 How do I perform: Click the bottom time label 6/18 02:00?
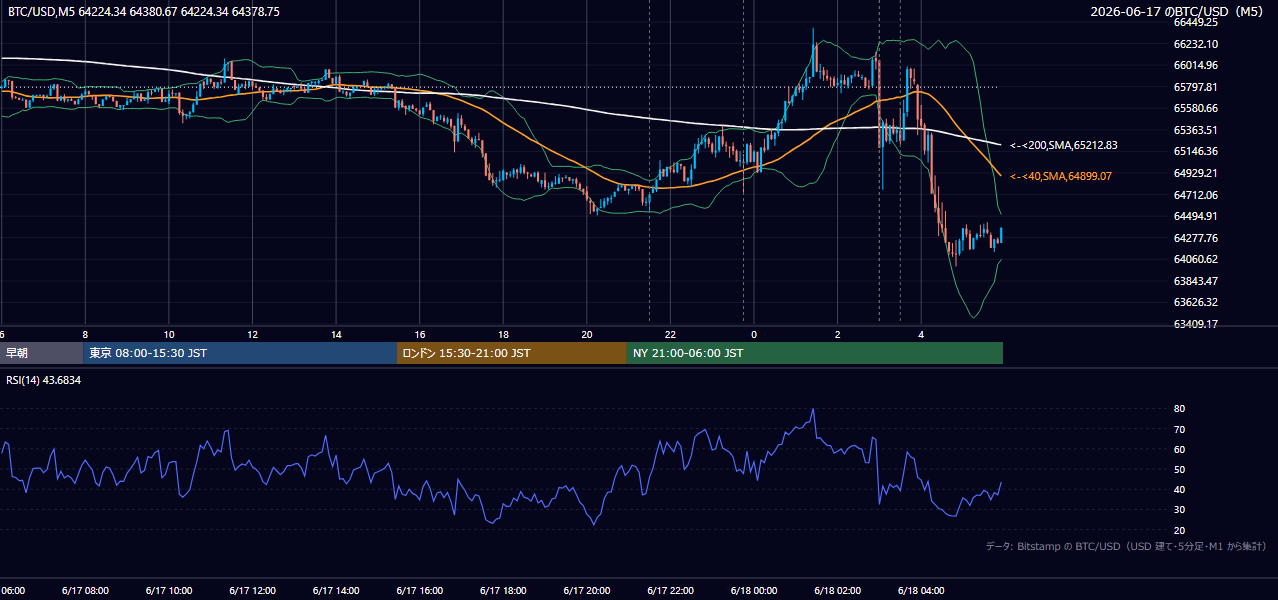pyautogui.click(x=838, y=591)
